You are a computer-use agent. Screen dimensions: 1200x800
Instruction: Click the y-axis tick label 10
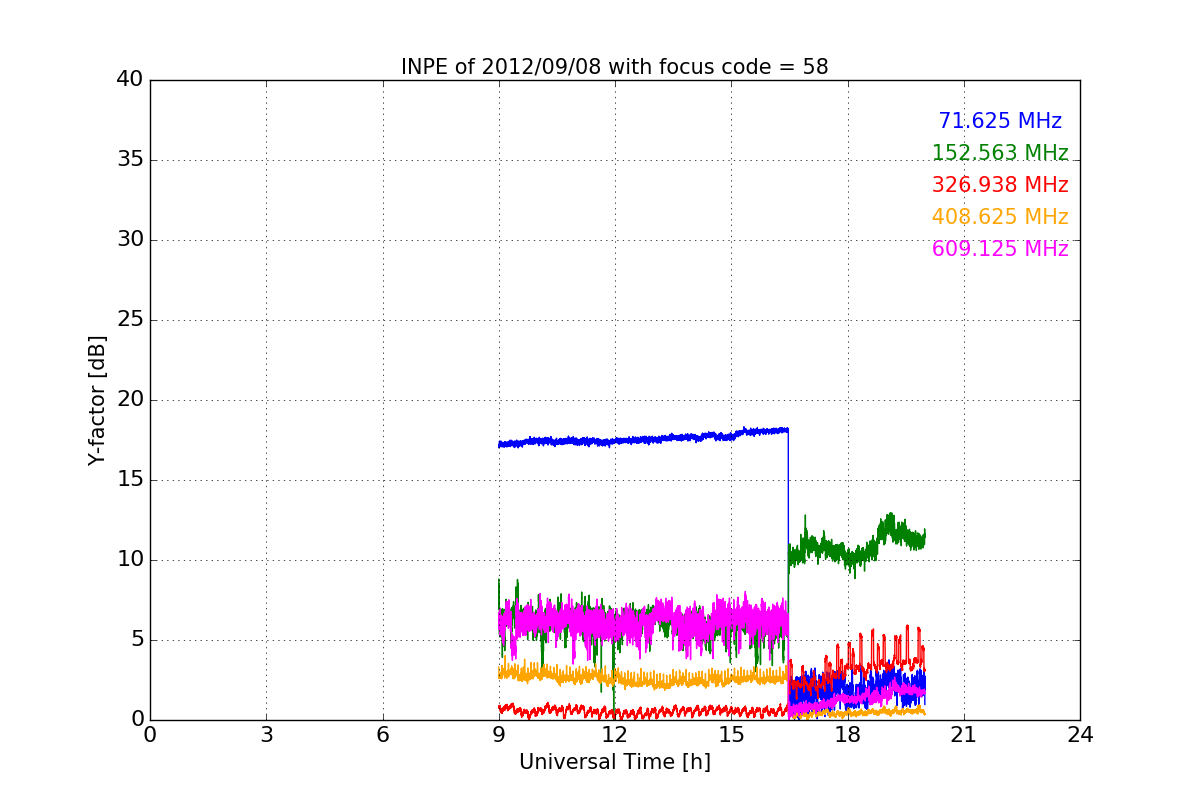[130, 560]
